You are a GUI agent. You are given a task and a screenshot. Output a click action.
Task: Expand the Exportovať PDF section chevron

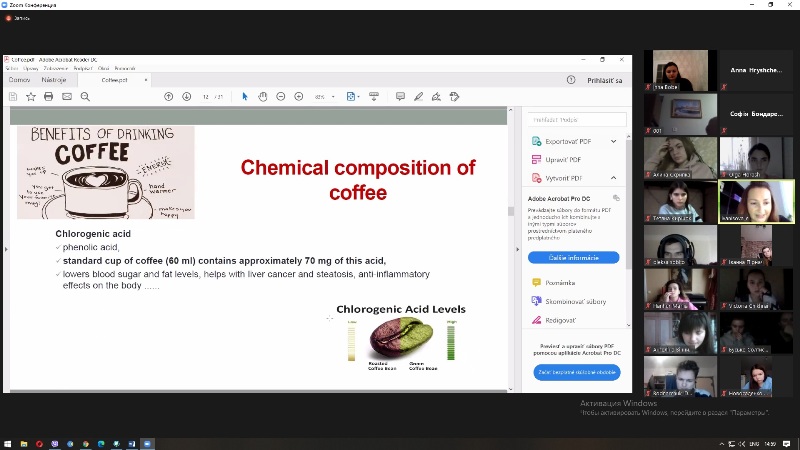[613, 141]
